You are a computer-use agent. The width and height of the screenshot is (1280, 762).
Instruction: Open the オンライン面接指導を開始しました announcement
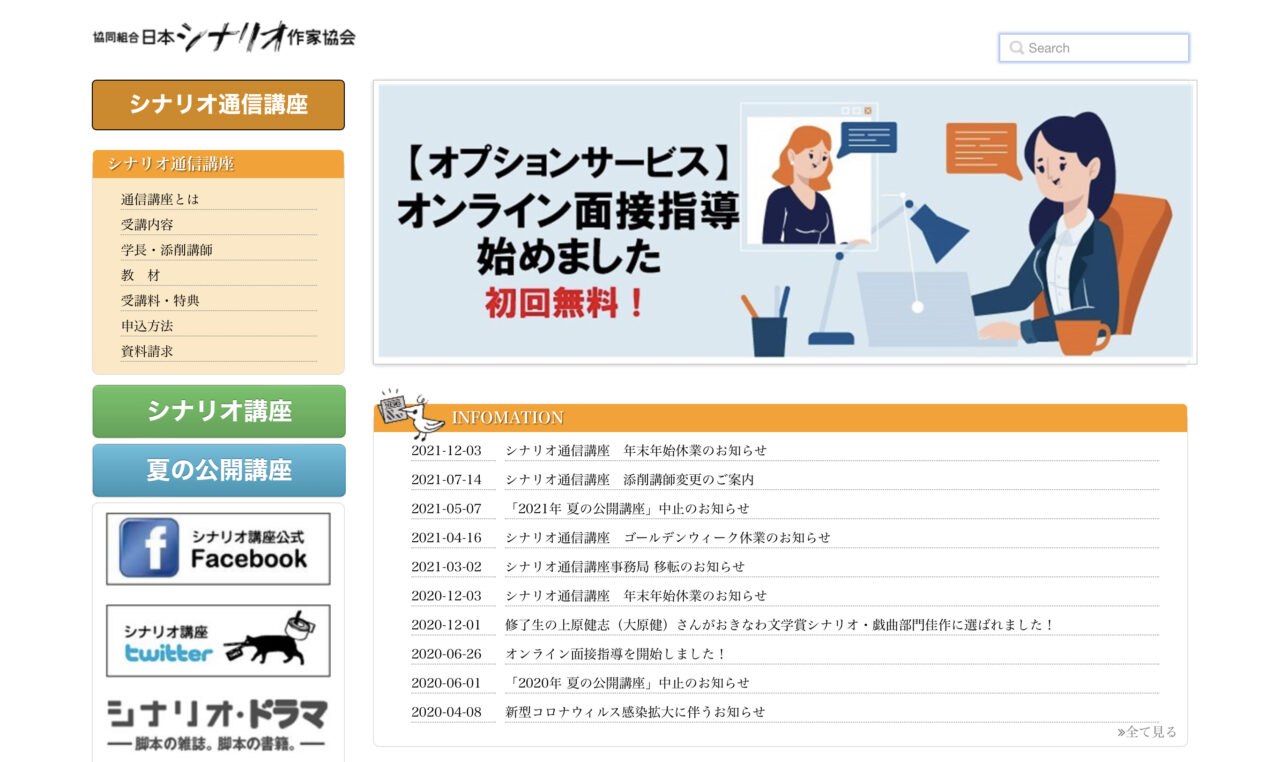[617, 653]
